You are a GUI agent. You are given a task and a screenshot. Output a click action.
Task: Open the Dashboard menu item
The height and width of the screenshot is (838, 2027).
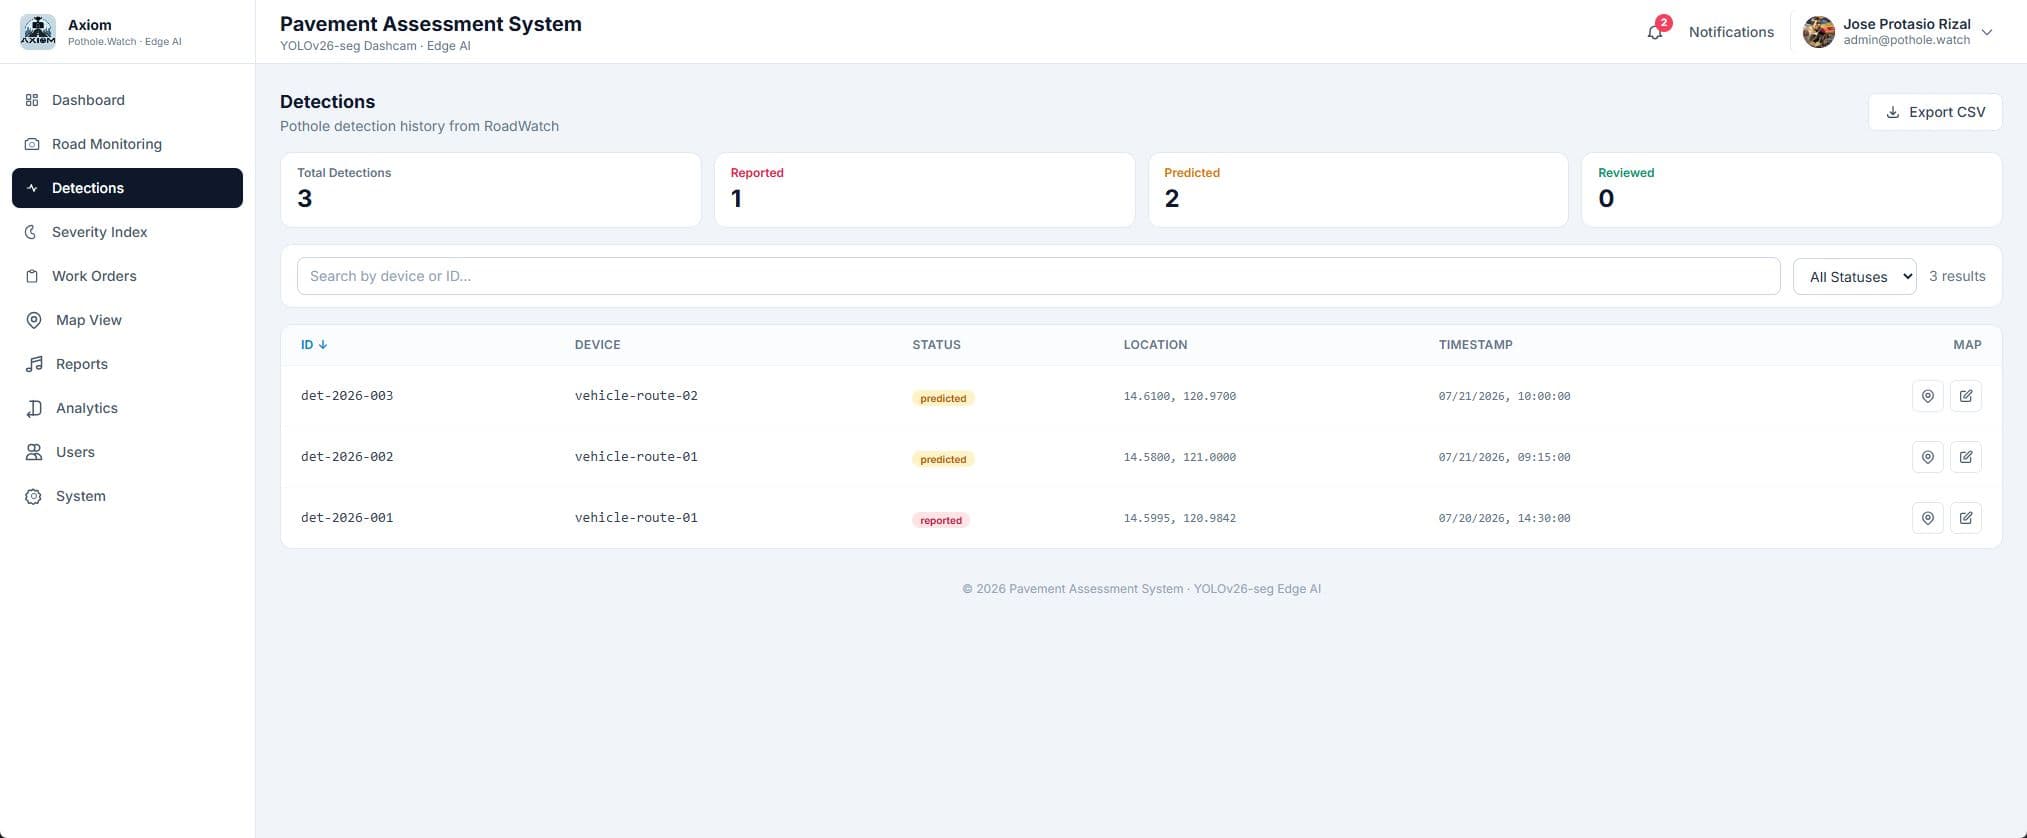pyautogui.click(x=127, y=100)
